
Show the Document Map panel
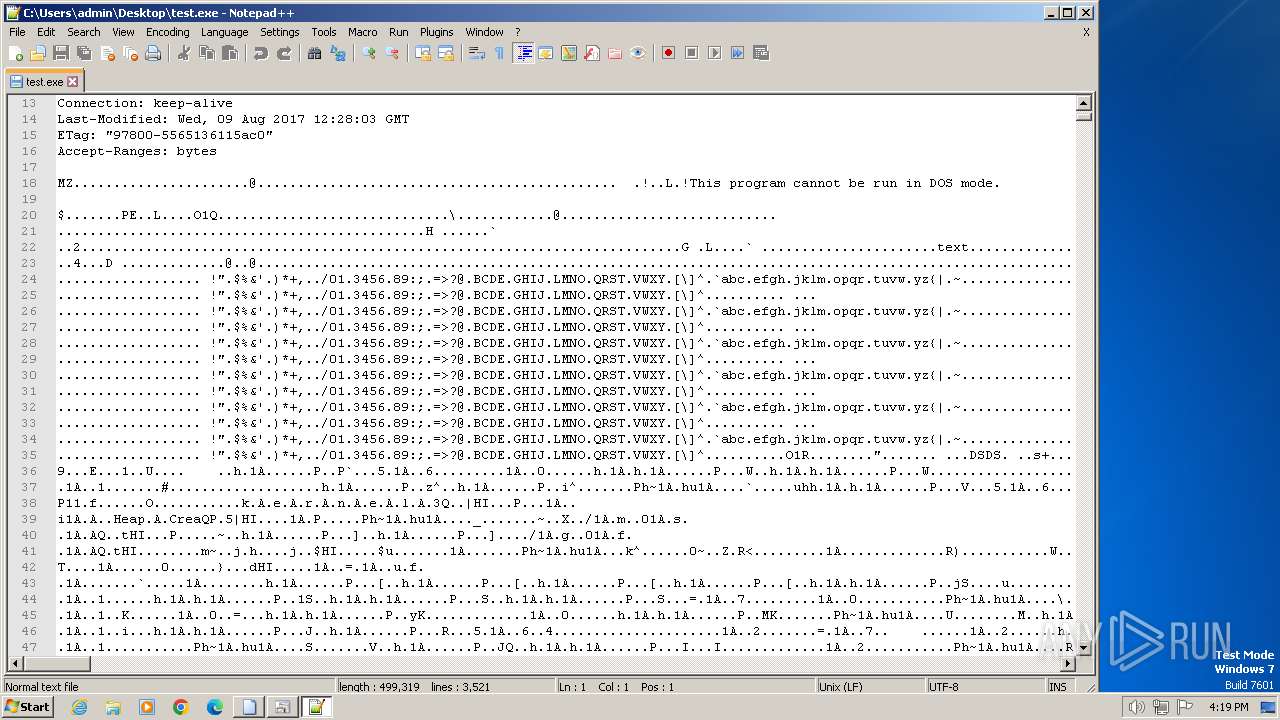click(569, 53)
